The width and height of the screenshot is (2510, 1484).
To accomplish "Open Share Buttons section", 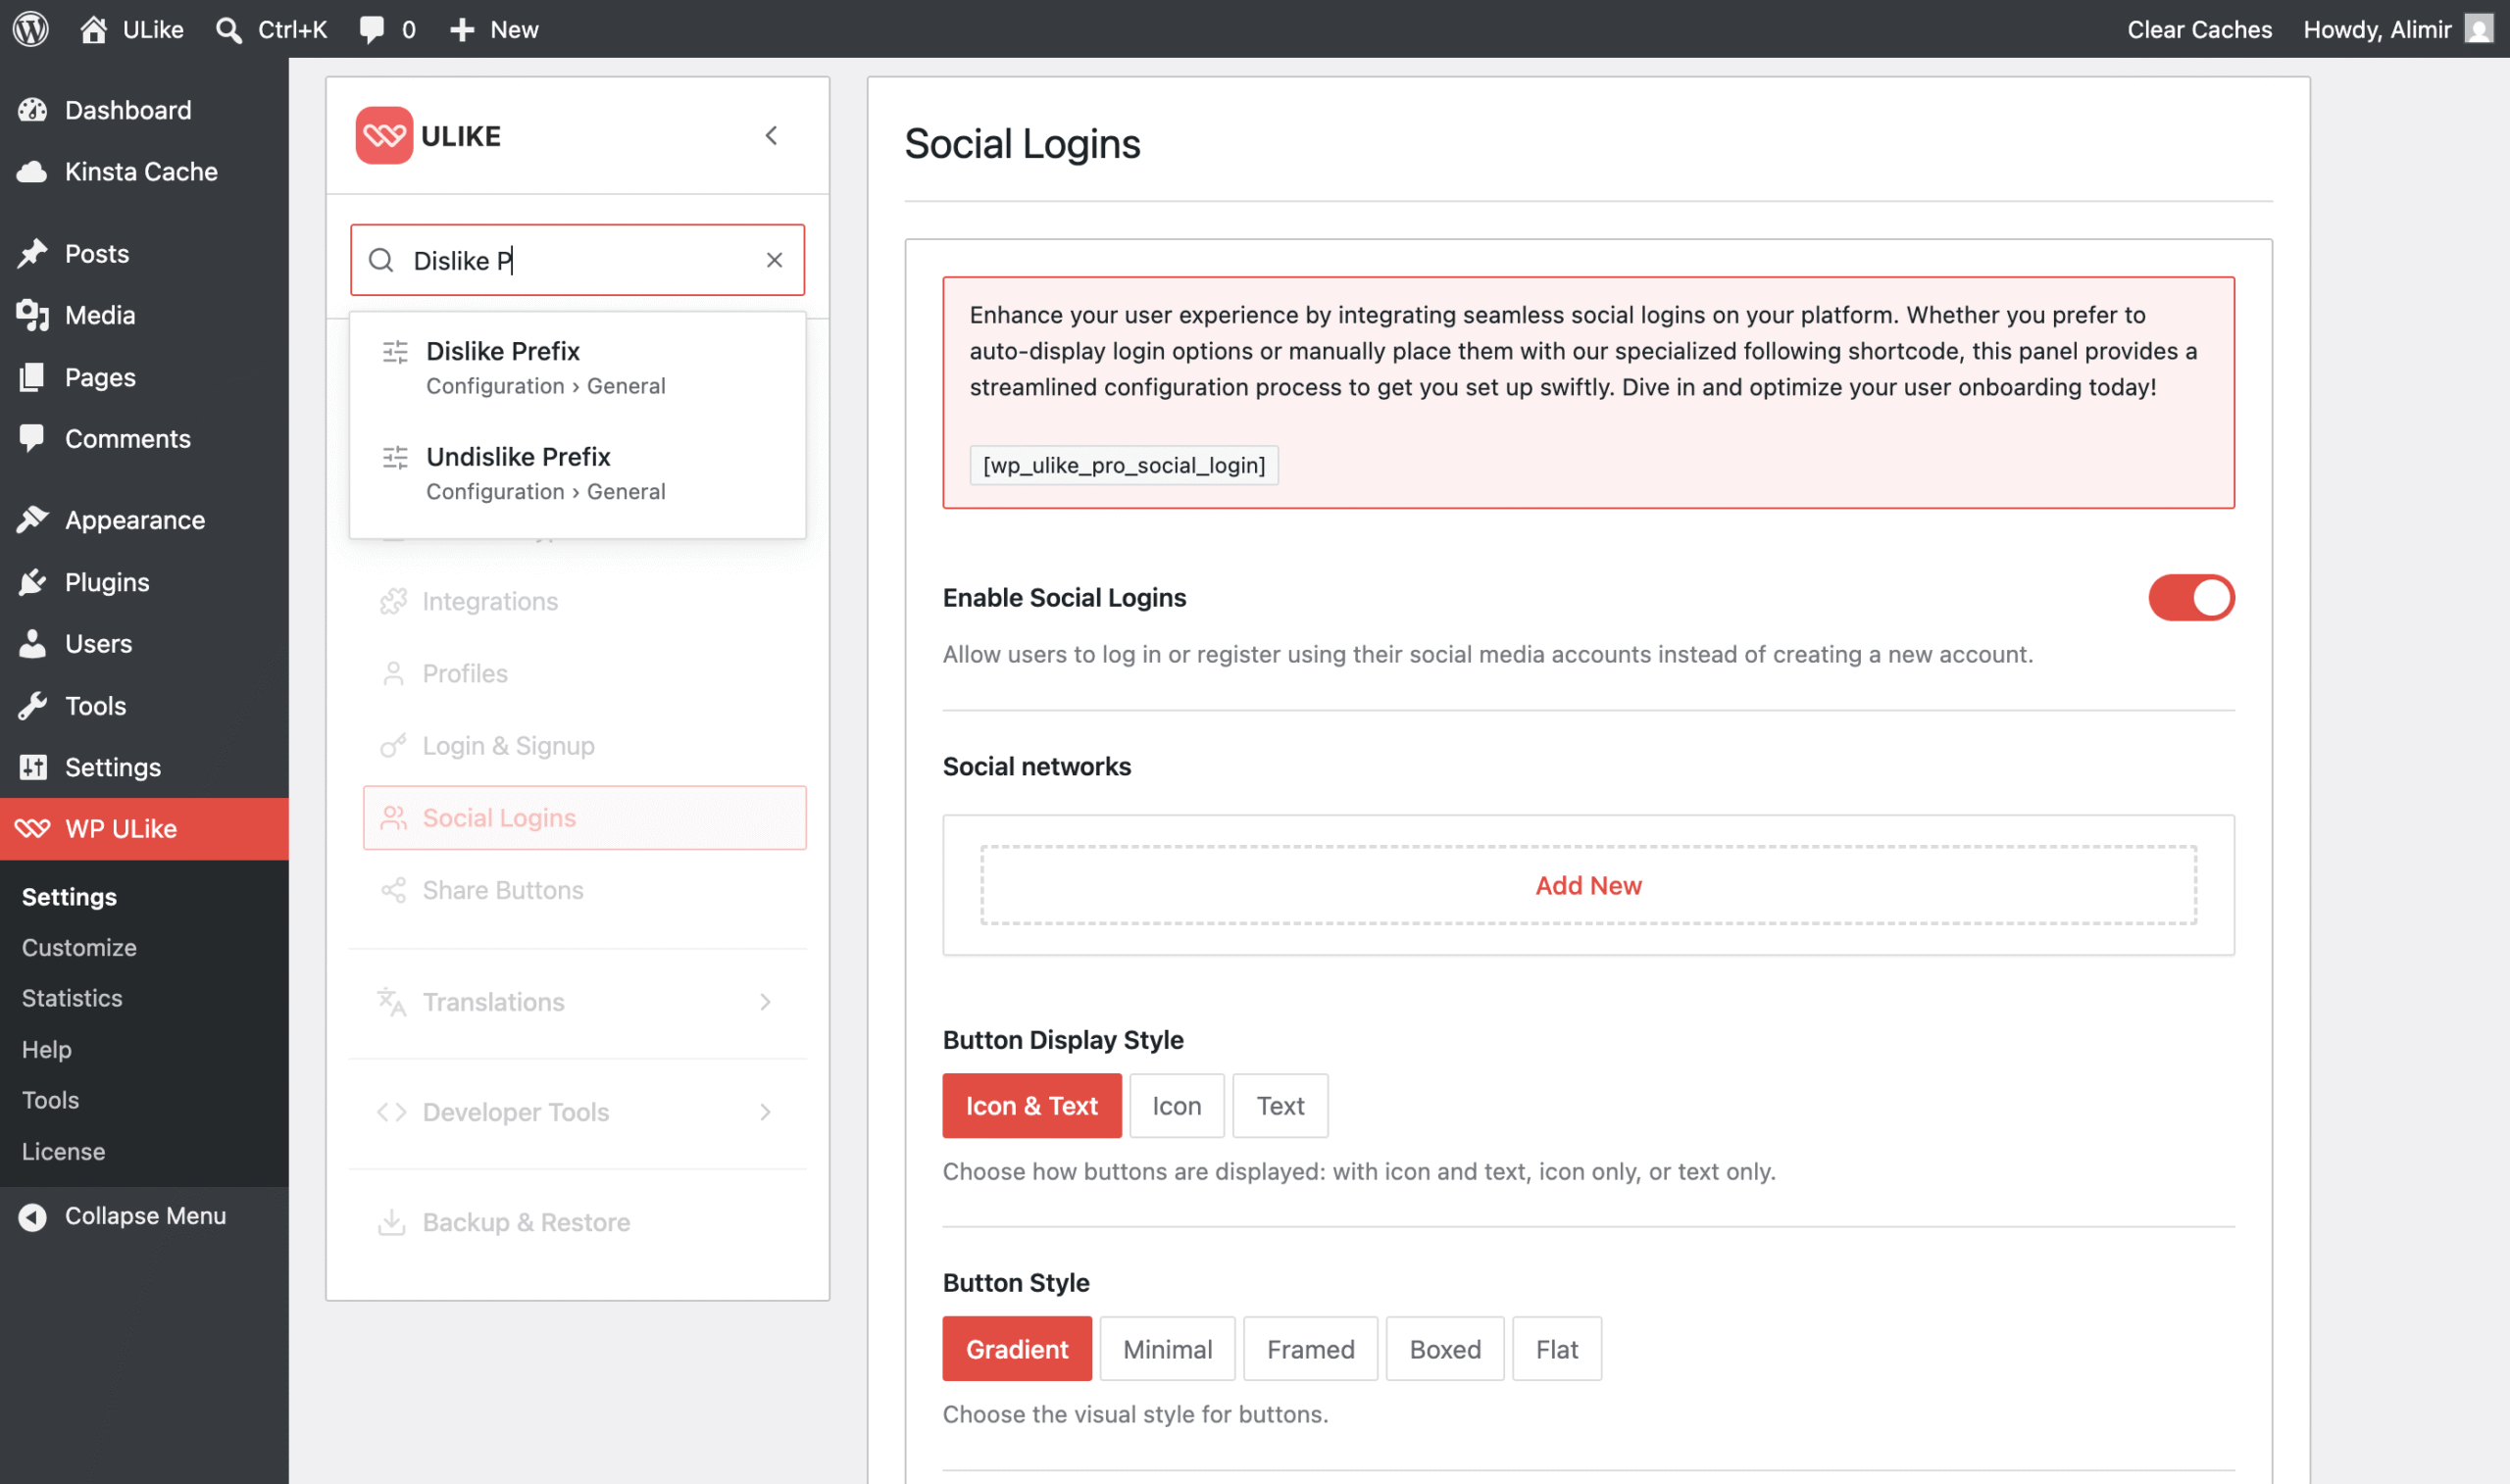I will coord(585,890).
